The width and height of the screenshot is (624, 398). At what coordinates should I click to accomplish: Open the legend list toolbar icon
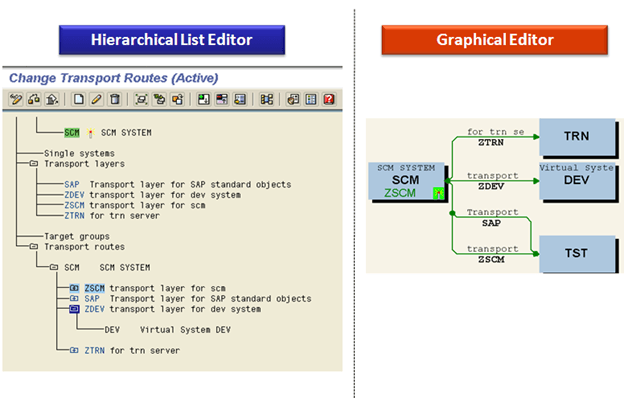(311, 100)
